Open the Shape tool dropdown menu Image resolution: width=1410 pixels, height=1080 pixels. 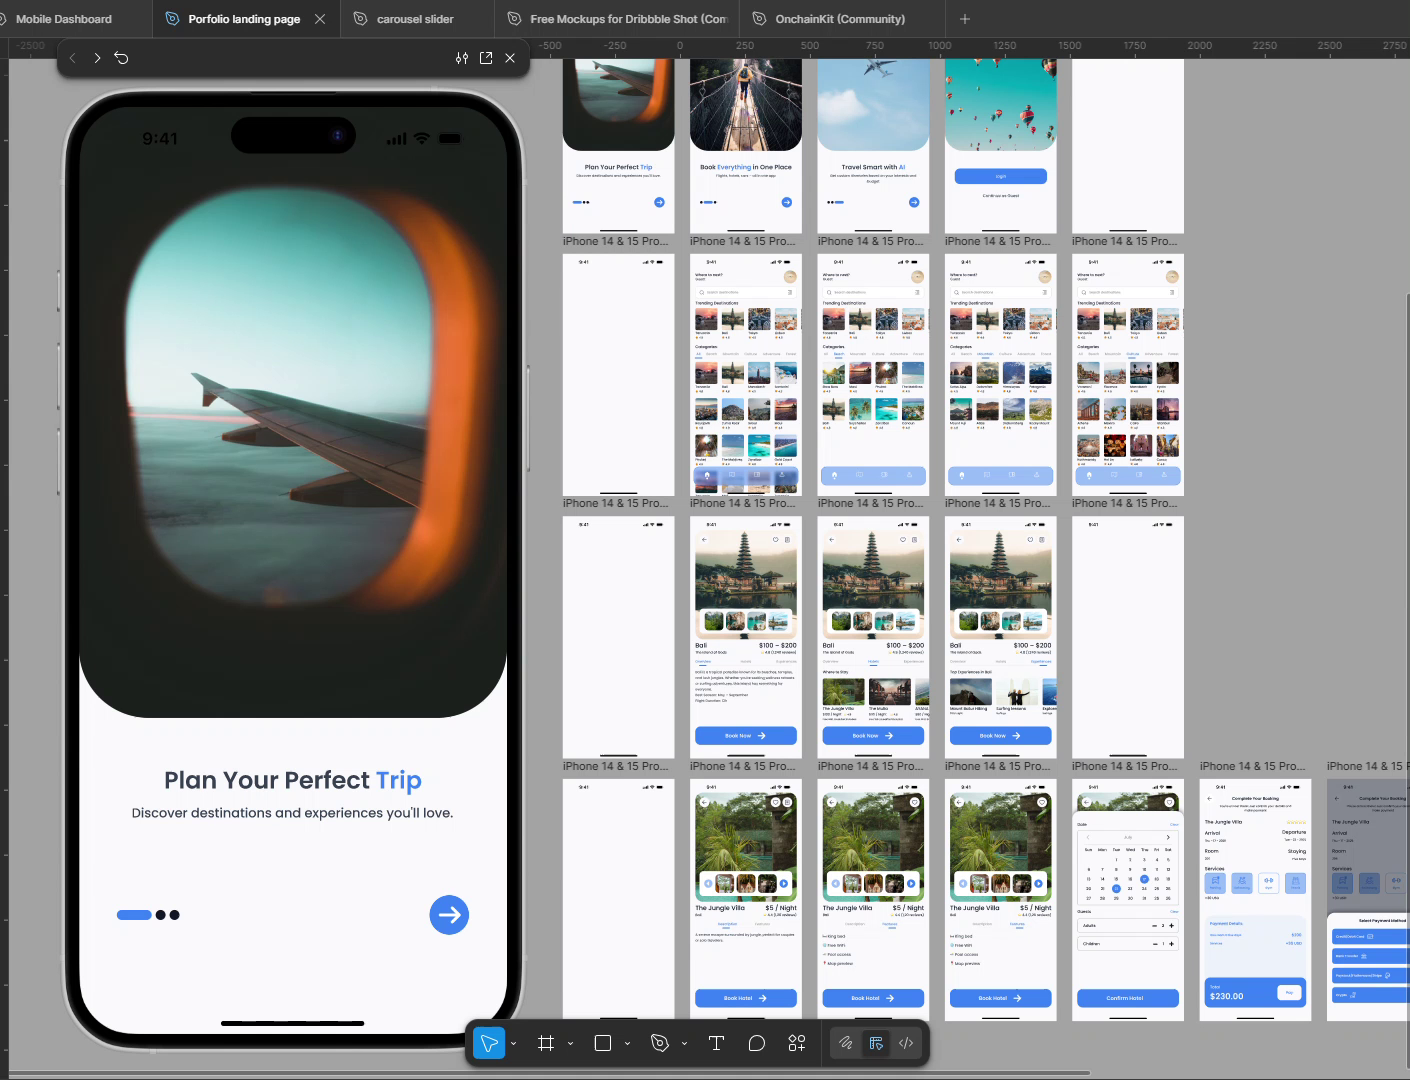pos(627,1043)
